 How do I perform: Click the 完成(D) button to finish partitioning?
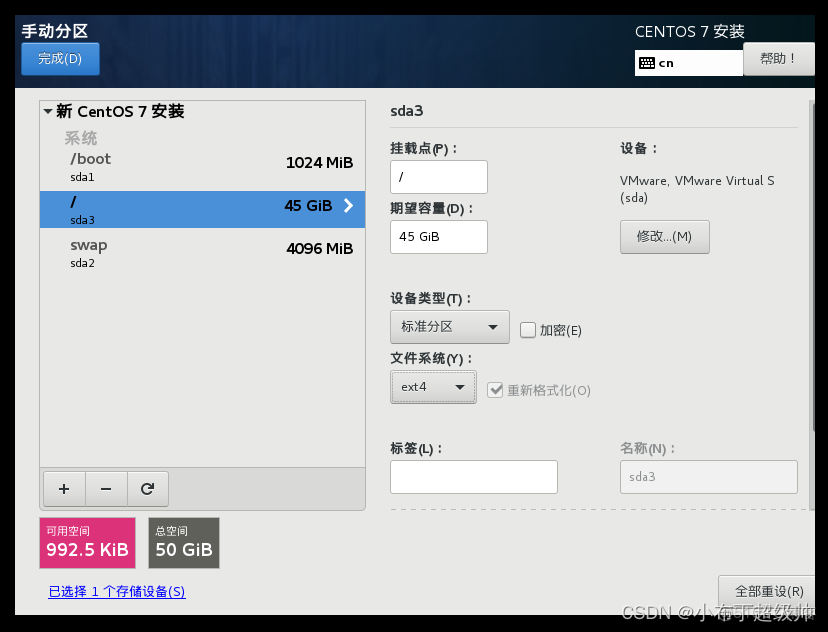pyautogui.click(x=59, y=59)
